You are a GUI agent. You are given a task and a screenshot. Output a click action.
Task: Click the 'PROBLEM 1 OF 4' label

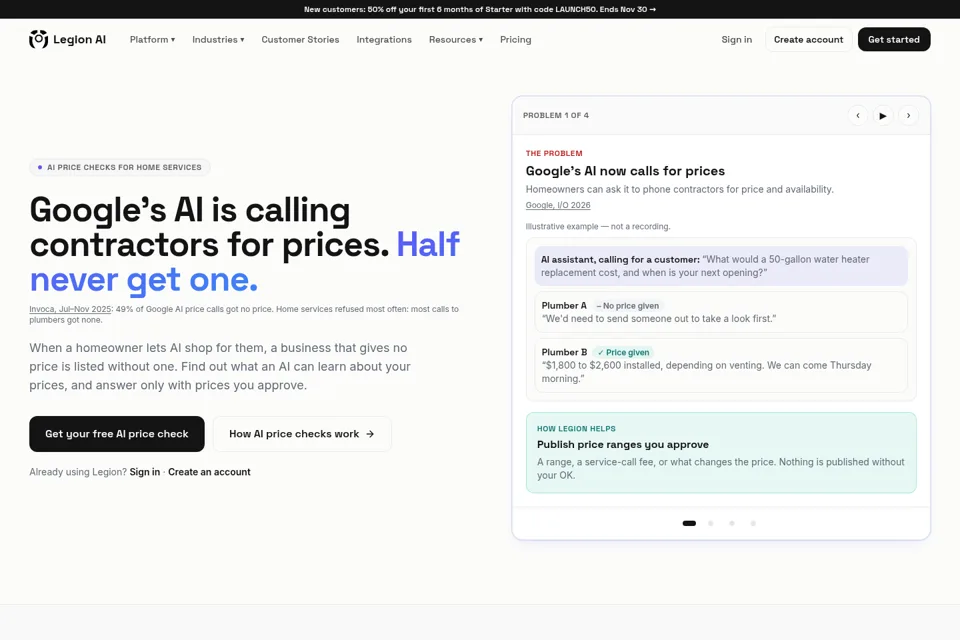(556, 115)
